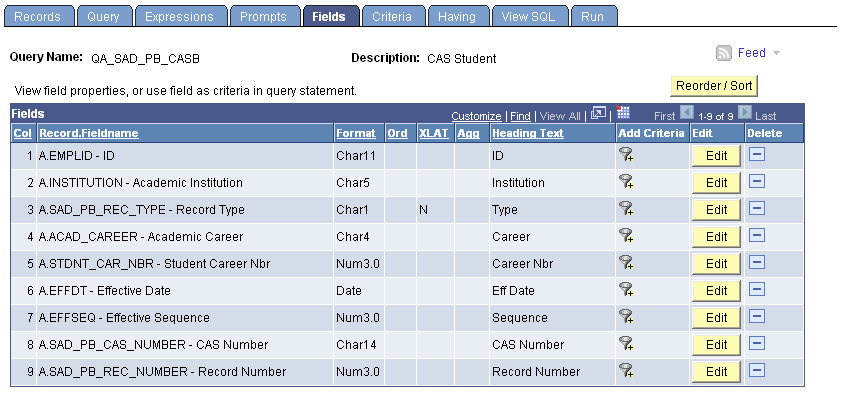Sort by Col column header
Image resolution: width=844 pixels, height=396 pixels.
(23, 133)
